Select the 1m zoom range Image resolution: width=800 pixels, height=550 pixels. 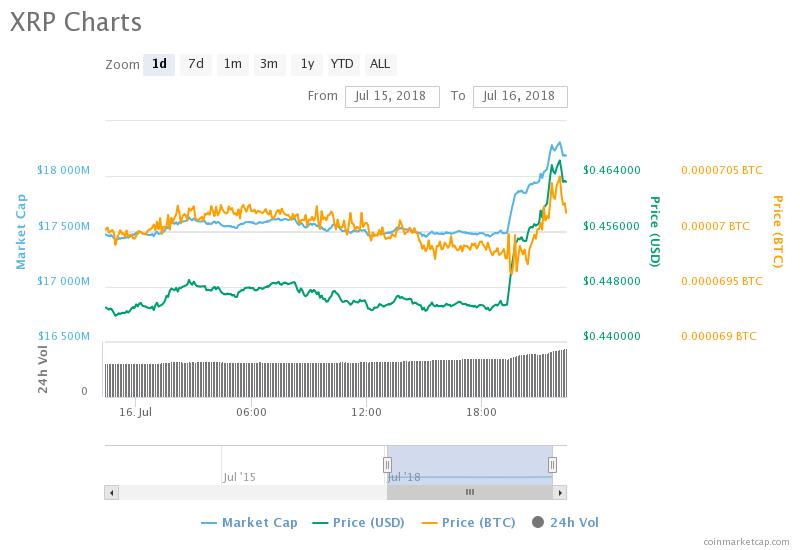pos(233,64)
